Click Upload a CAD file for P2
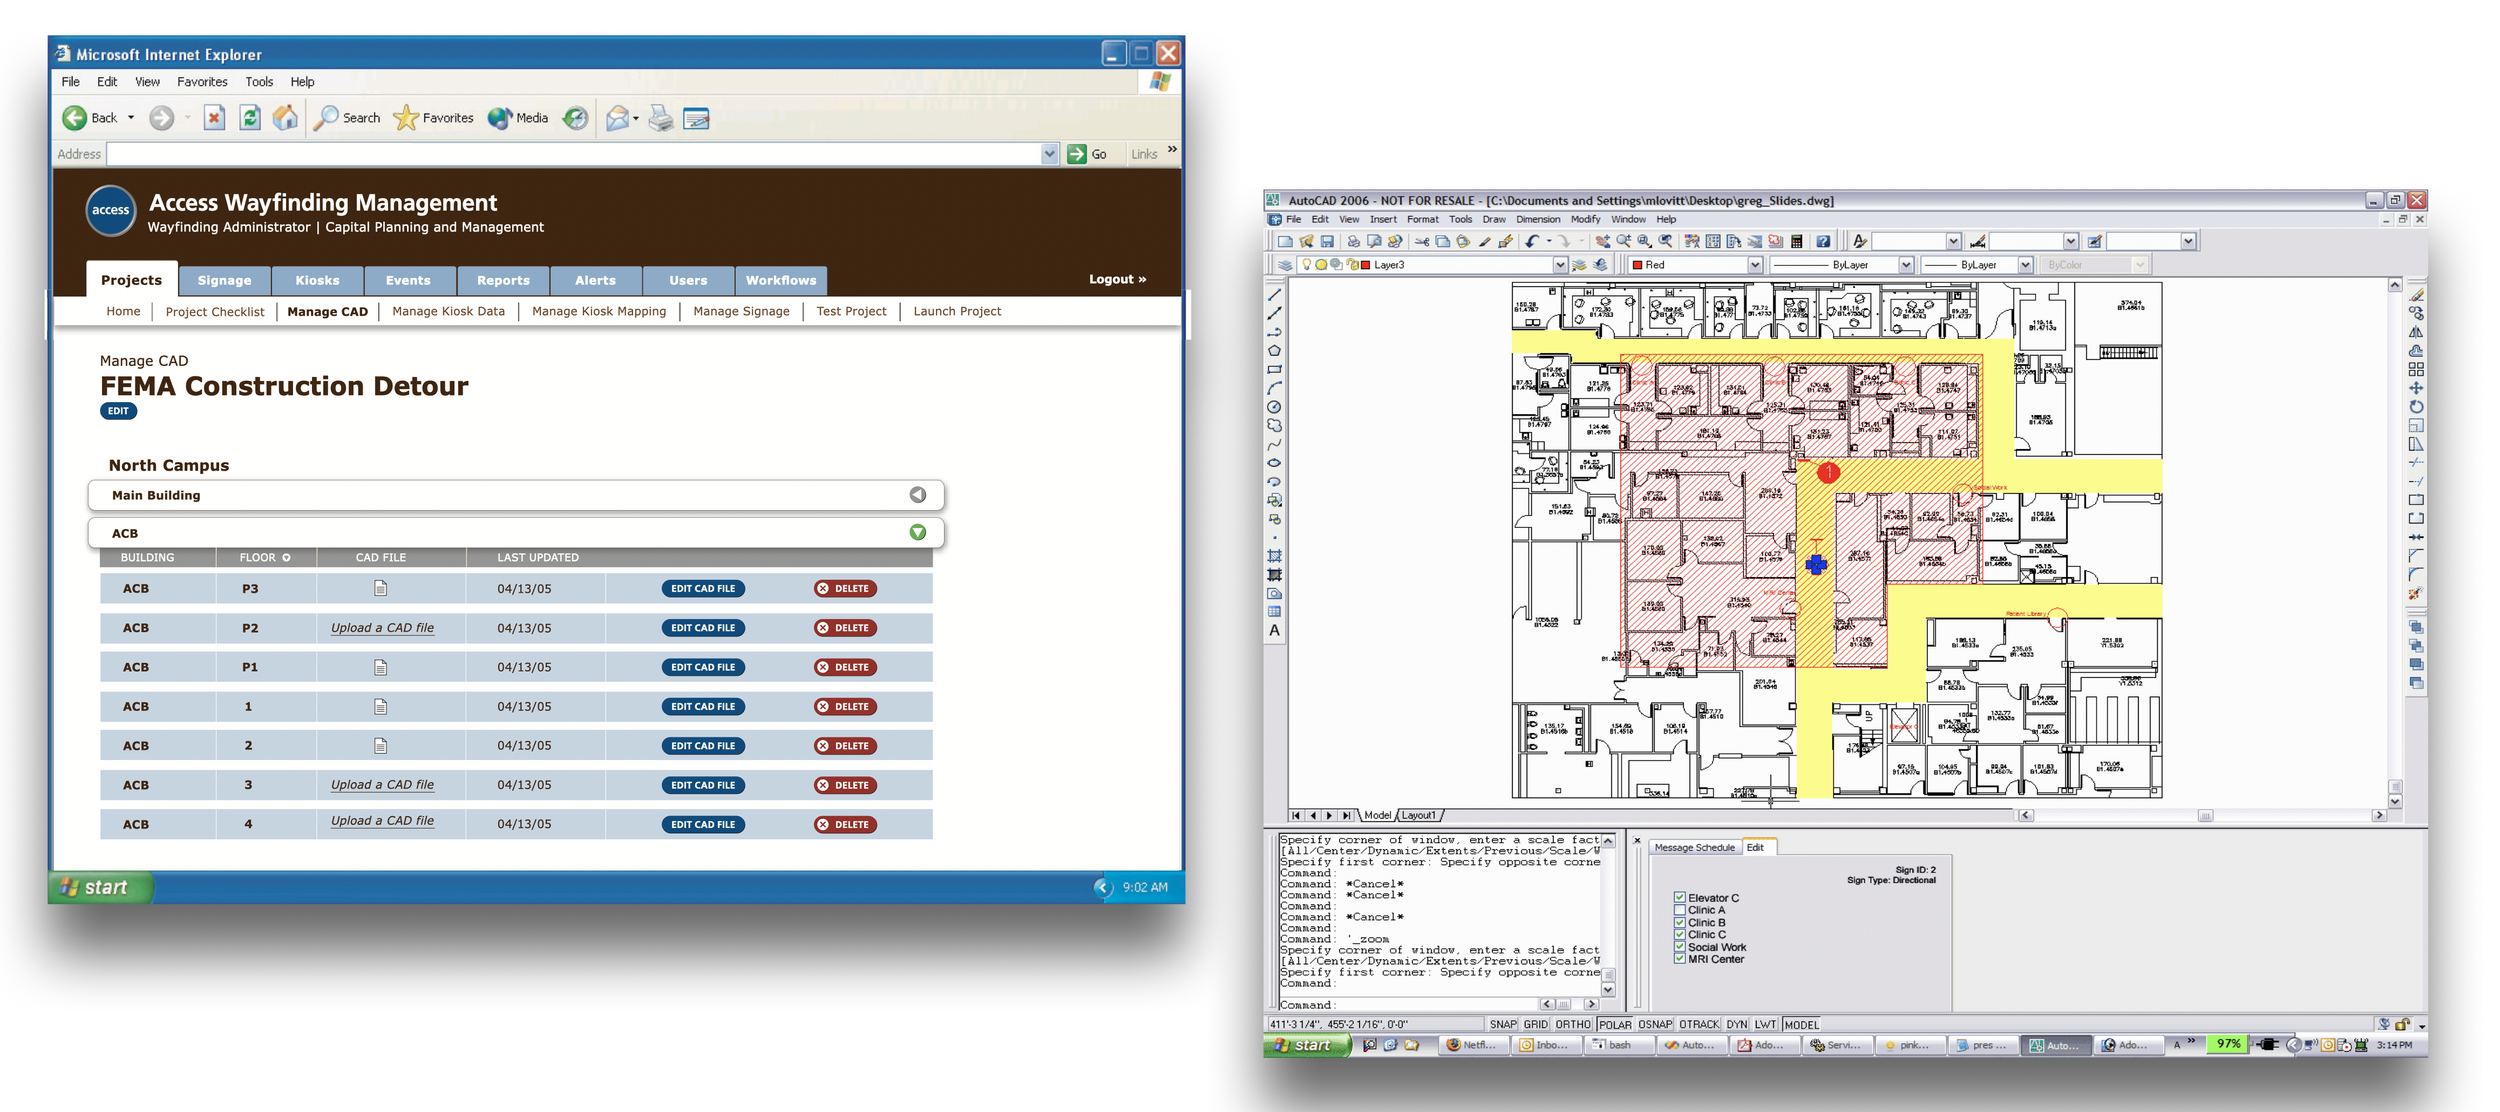 [382, 628]
